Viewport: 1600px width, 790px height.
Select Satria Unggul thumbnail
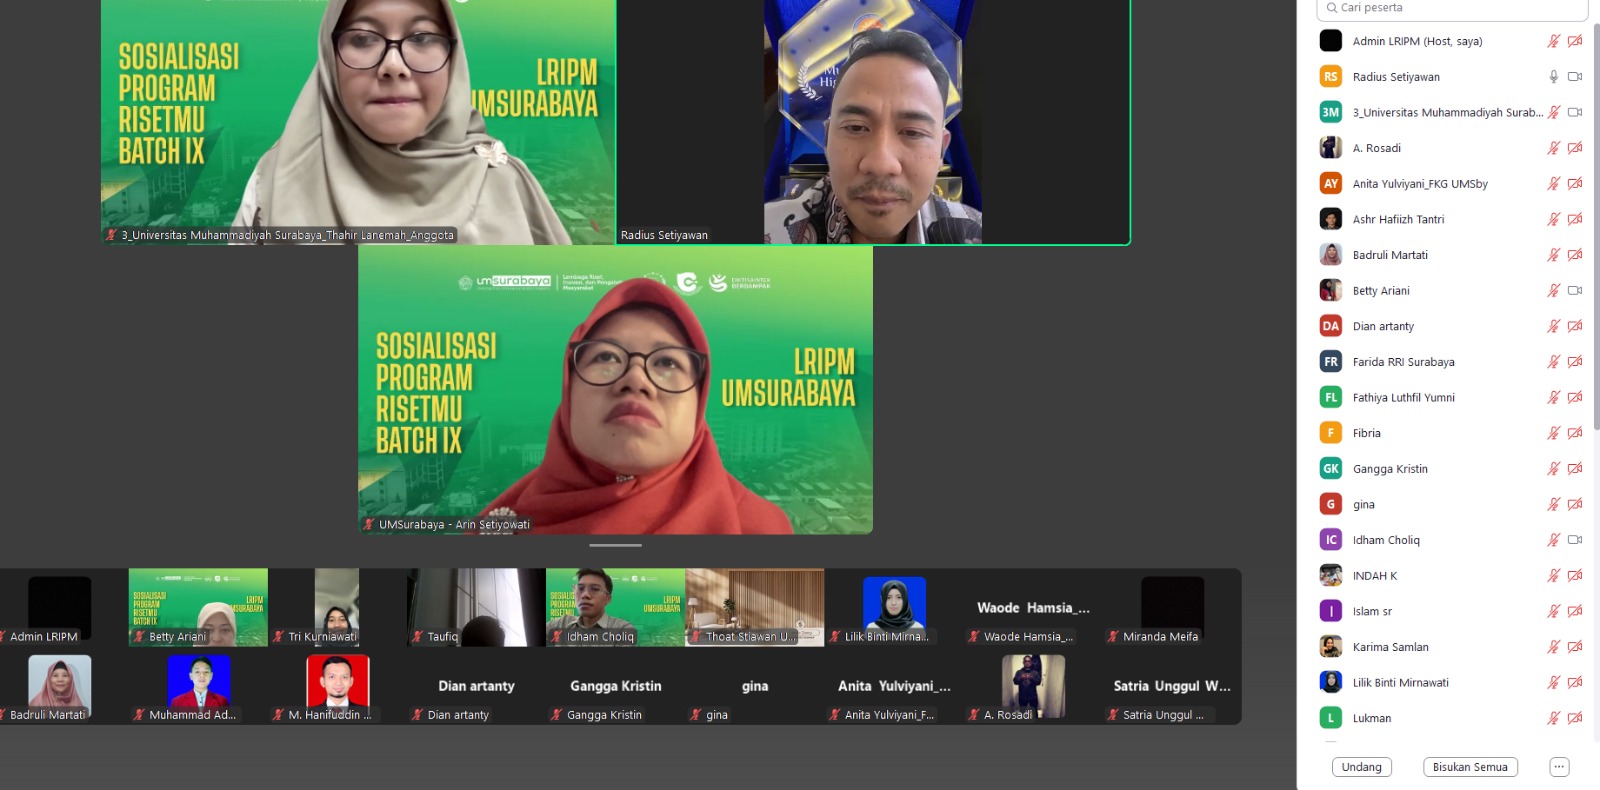1172,688
